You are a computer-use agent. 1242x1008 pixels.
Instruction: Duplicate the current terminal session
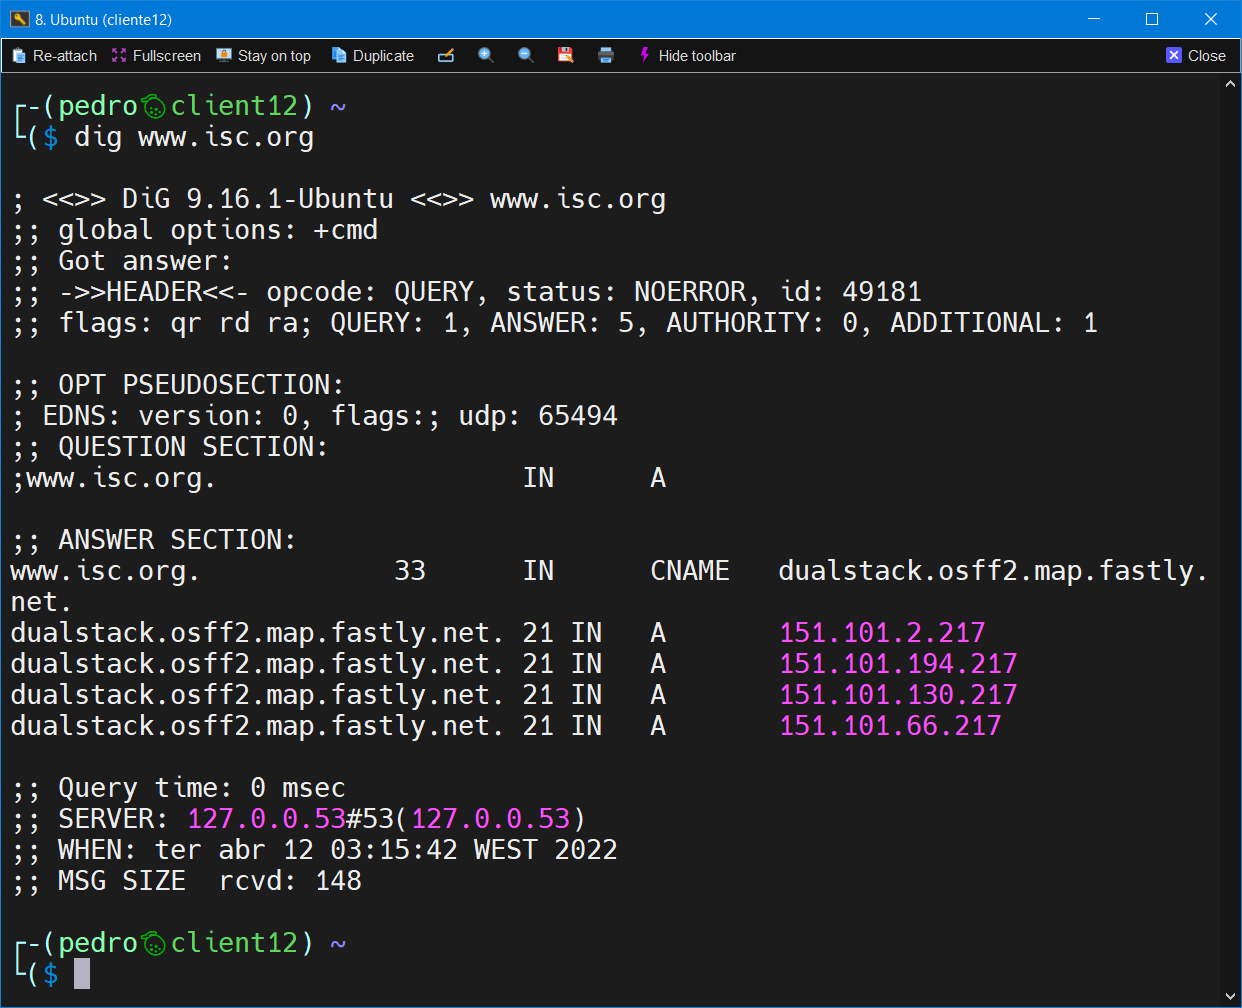click(373, 56)
